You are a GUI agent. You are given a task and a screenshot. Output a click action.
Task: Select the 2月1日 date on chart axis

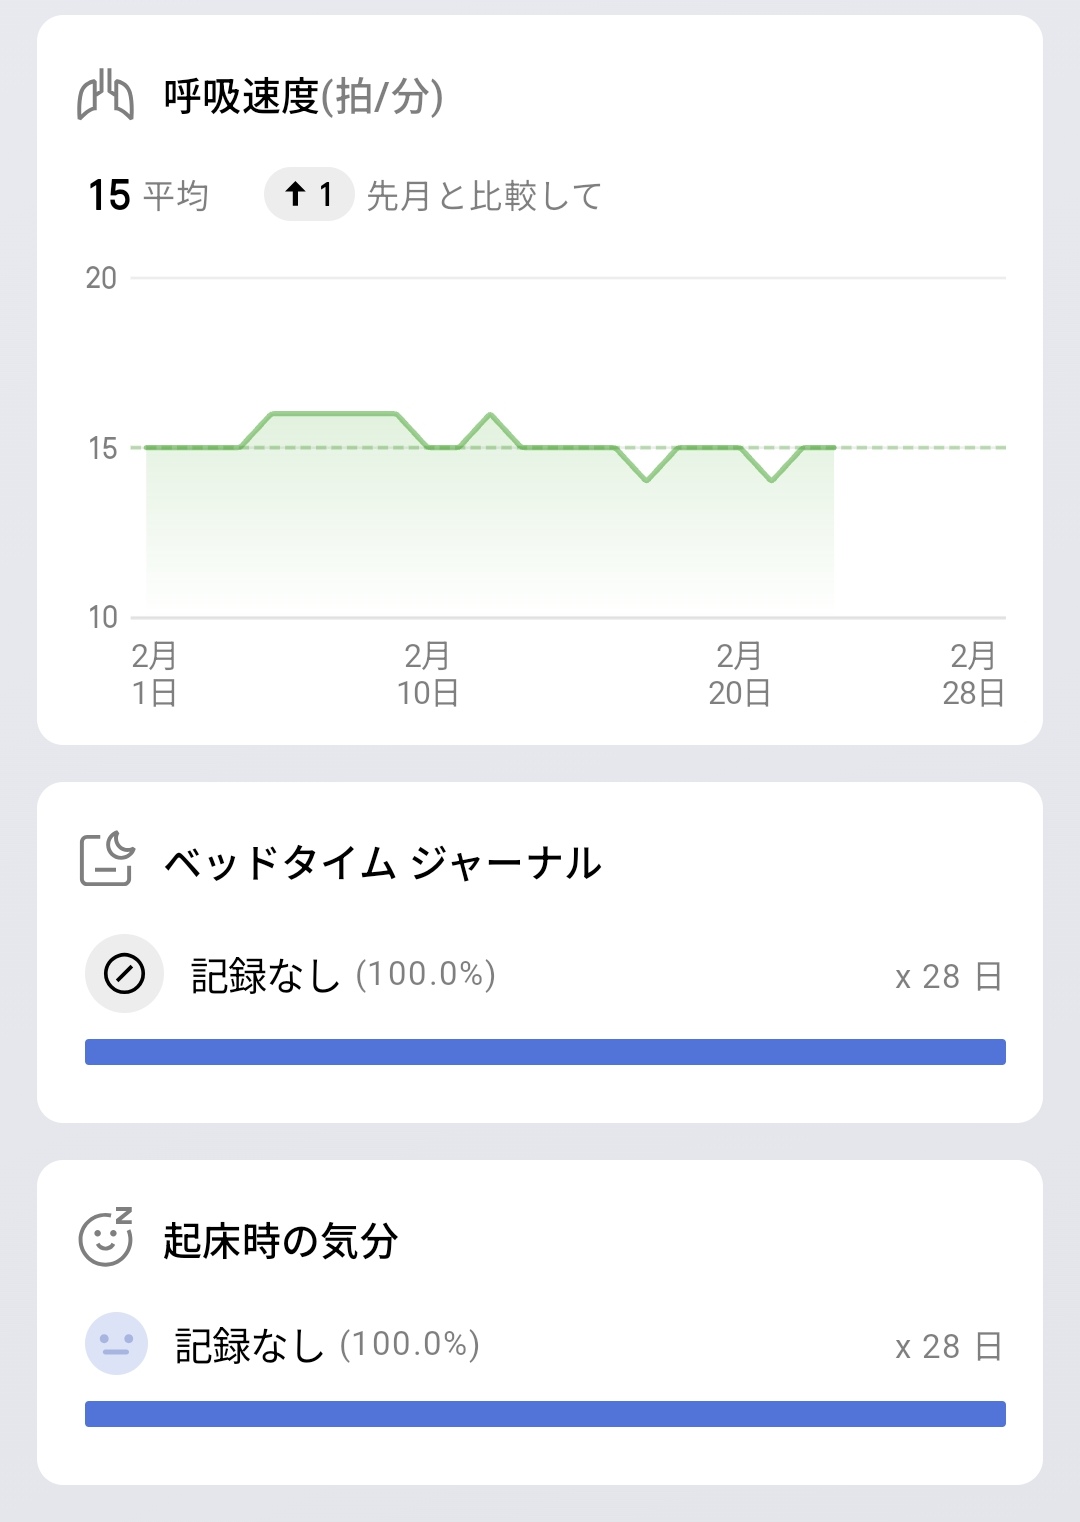[154, 674]
